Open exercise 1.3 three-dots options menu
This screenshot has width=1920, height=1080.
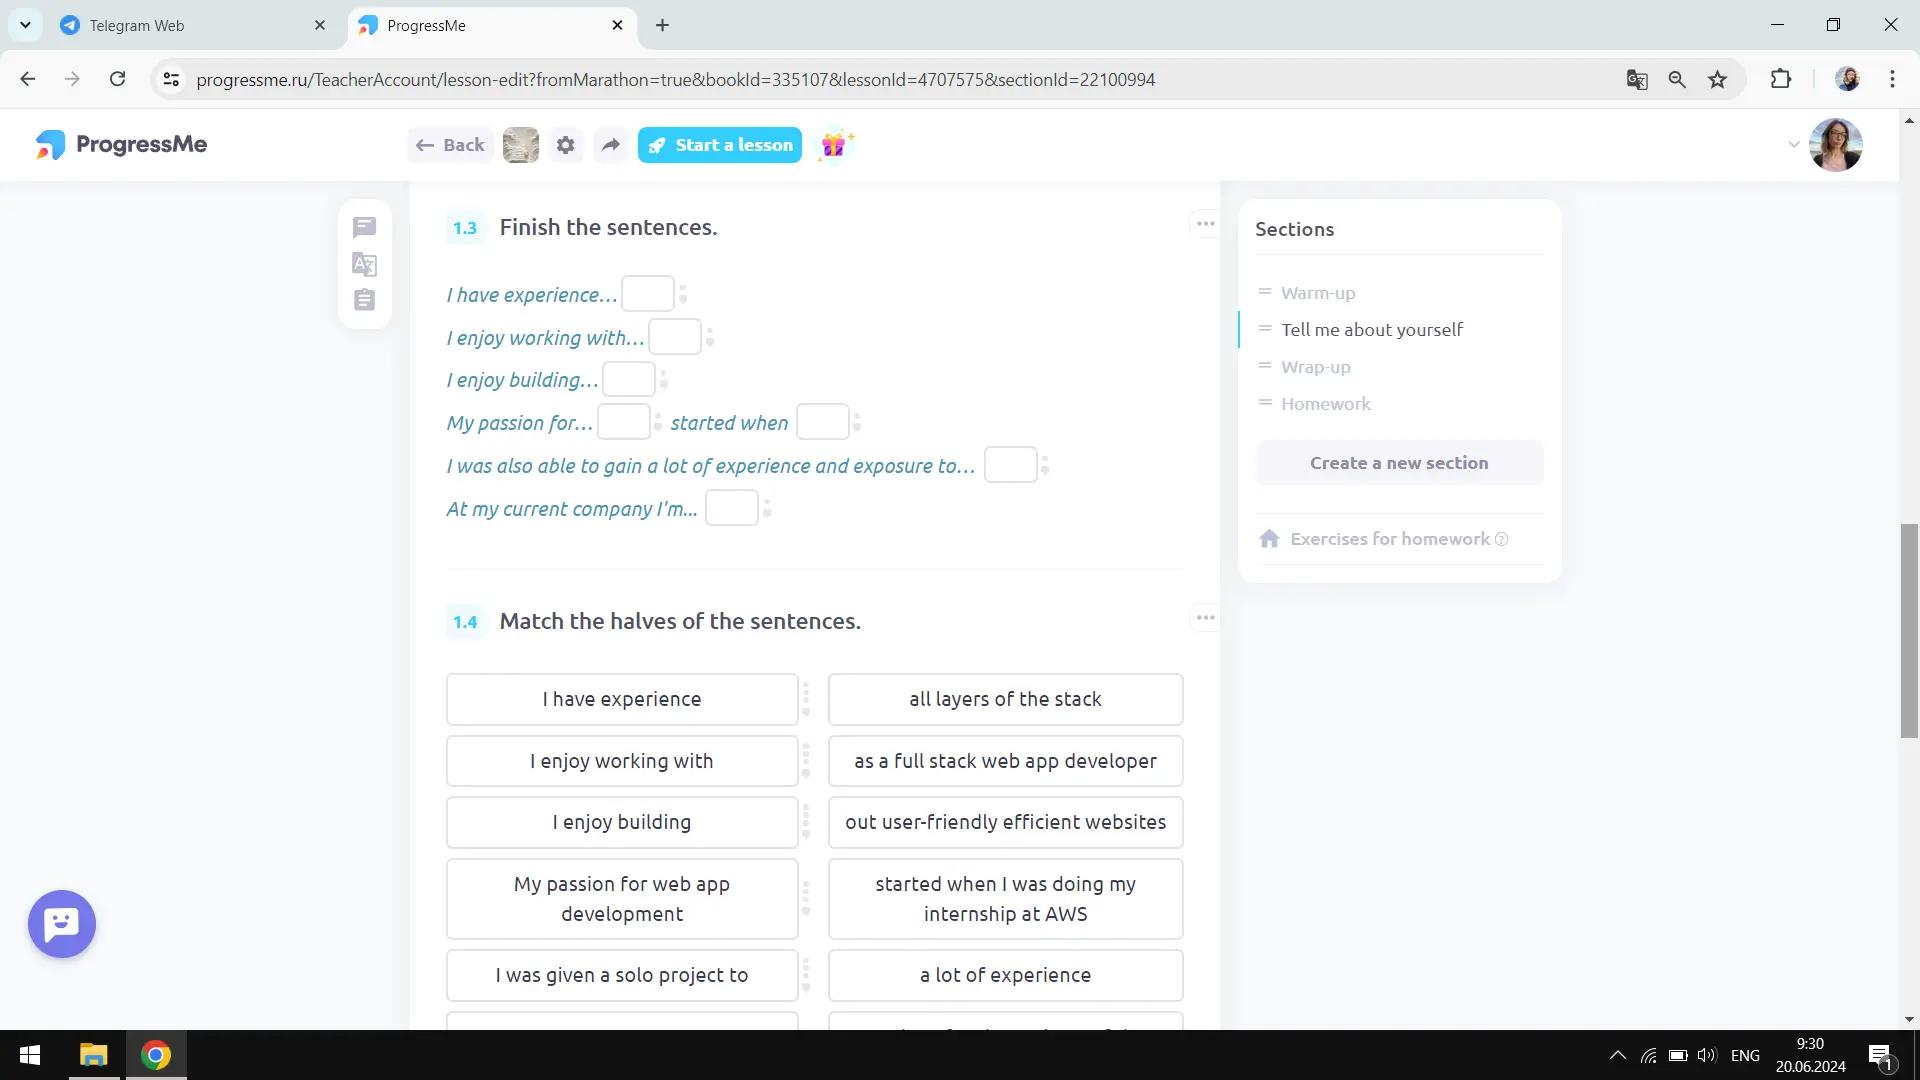point(1205,224)
